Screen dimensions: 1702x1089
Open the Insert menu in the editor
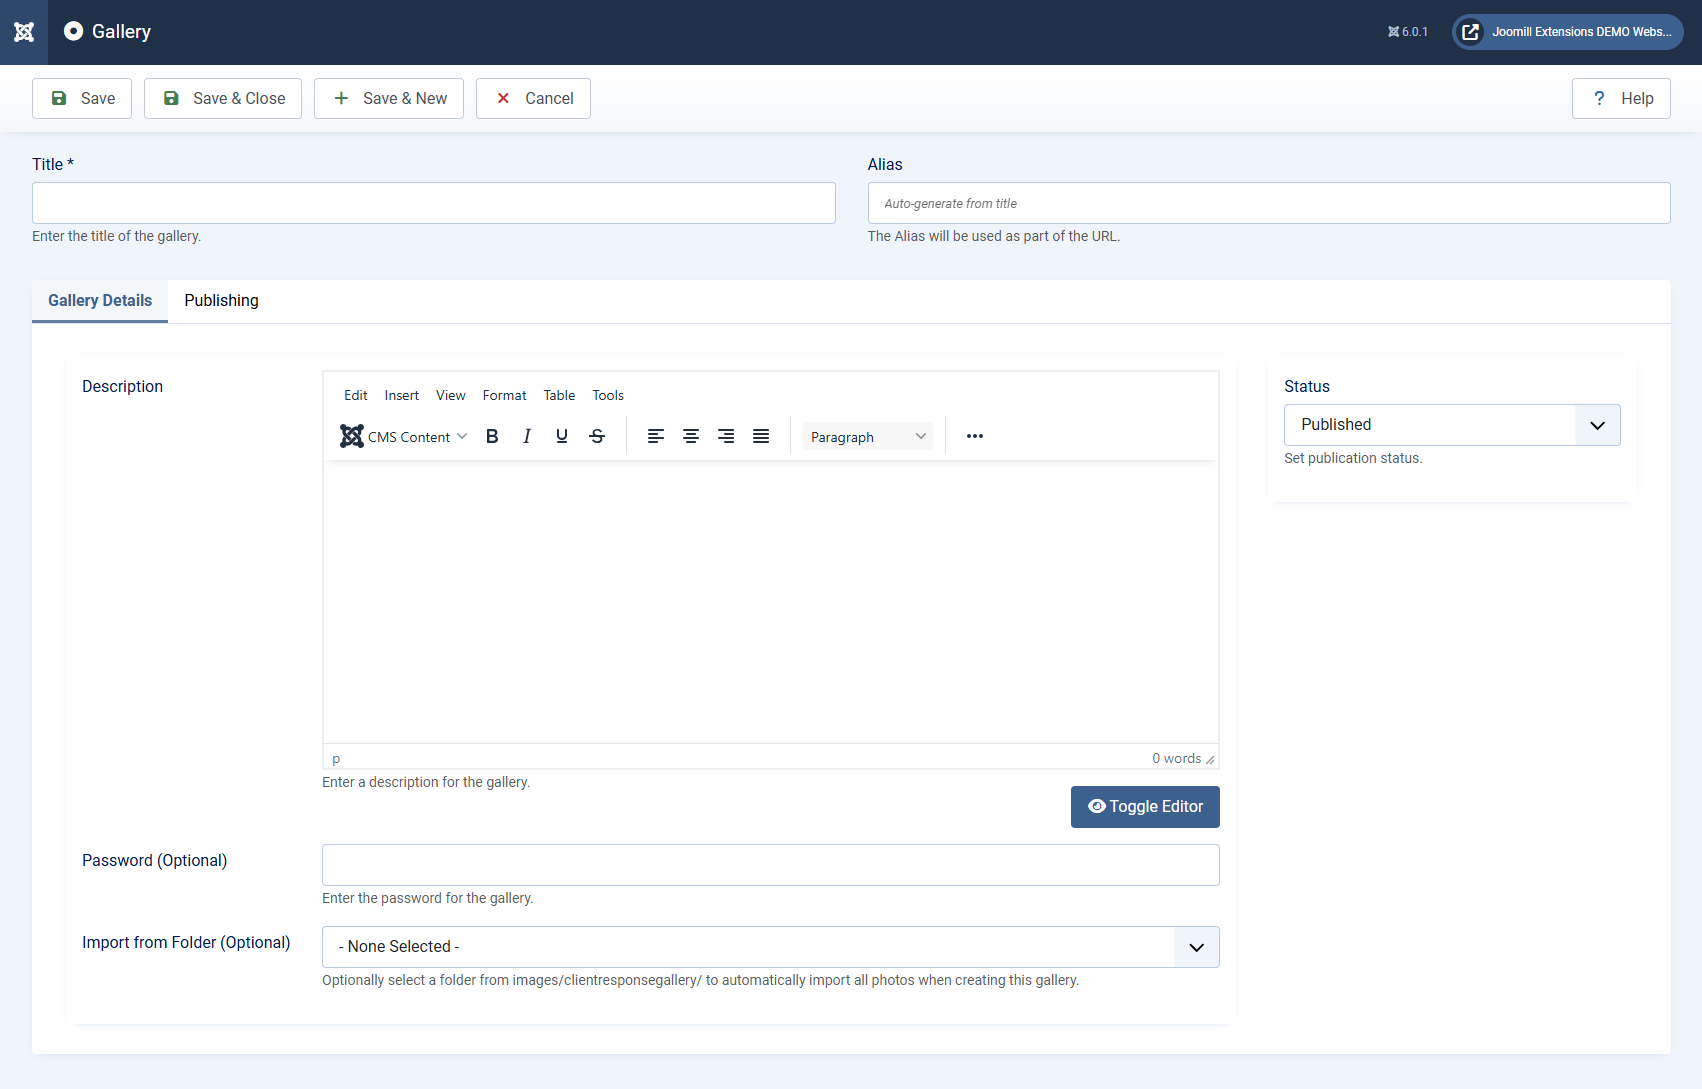401,395
